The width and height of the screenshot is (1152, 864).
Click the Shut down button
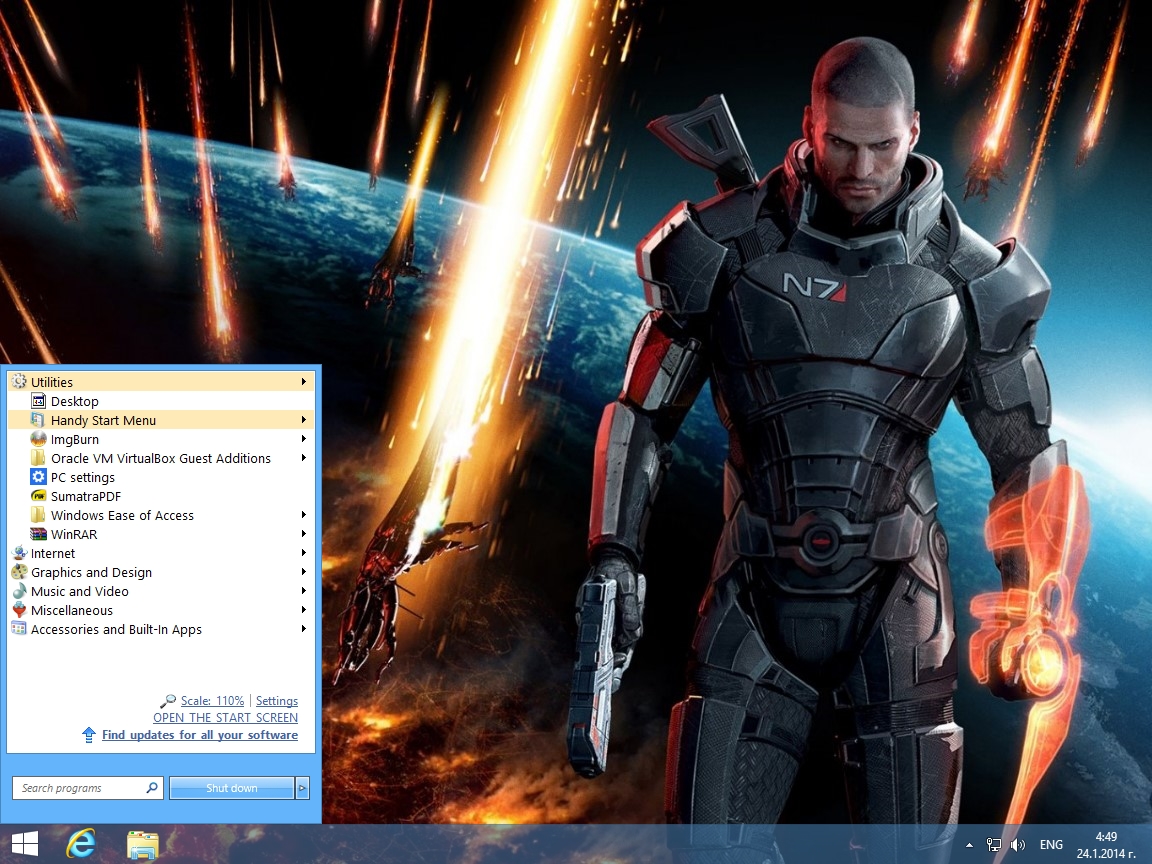coord(231,788)
